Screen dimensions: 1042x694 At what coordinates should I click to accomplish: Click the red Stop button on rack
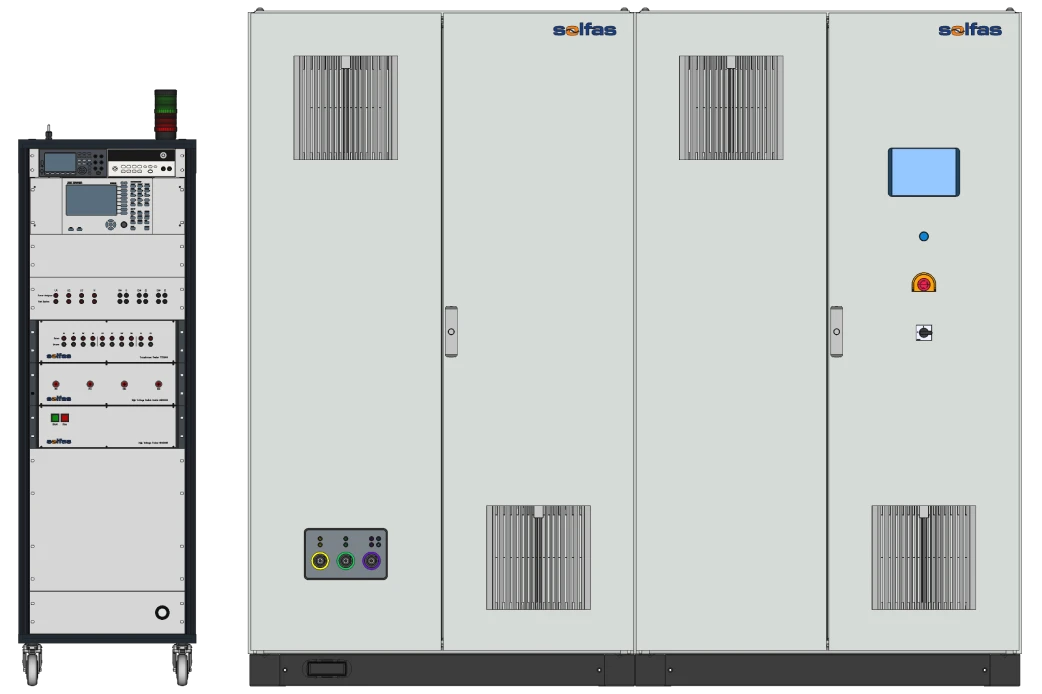pyautogui.click(x=64, y=418)
